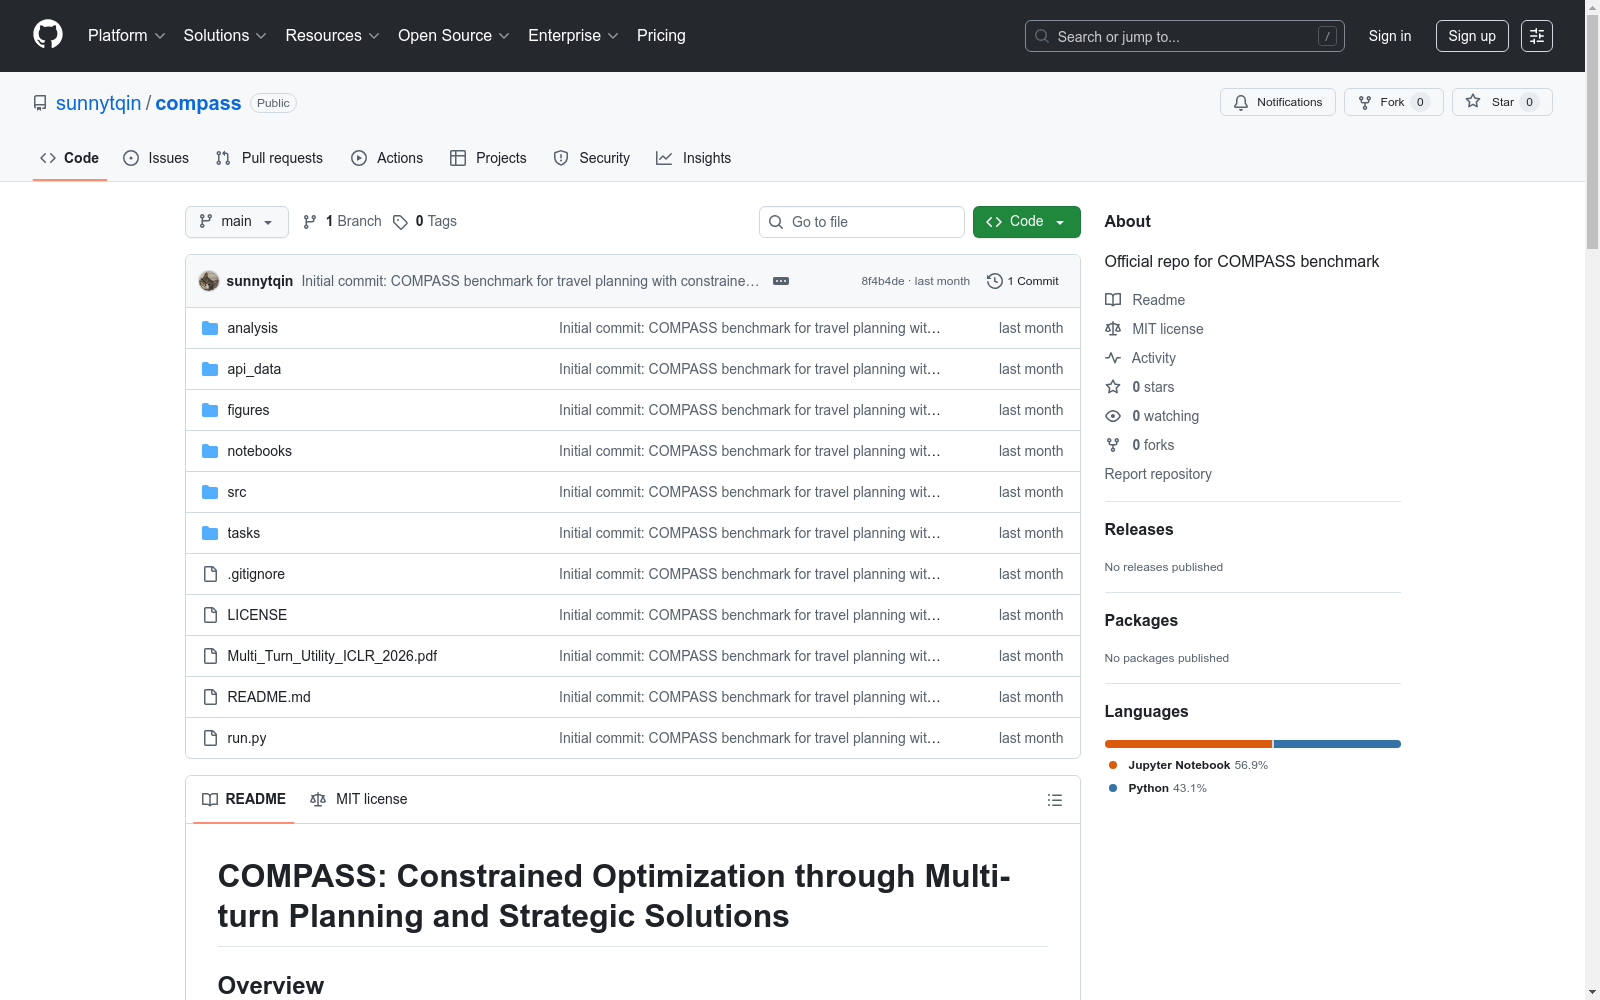The height and width of the screenshot is (1000, 1600).
Task: Open the Pricing page
Action: [661, 36]
